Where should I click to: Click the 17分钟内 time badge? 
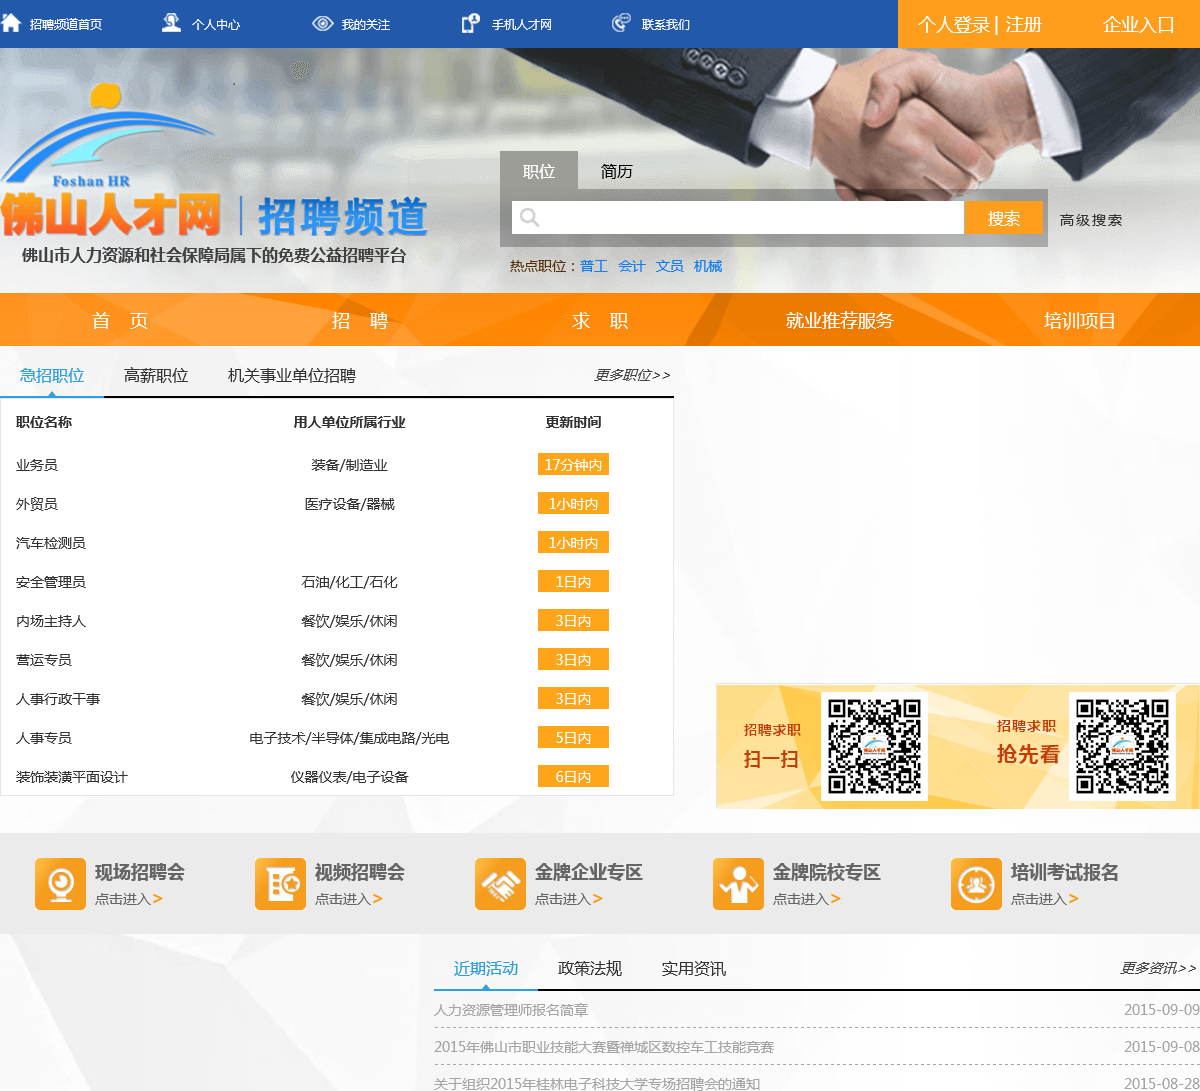(x=573, y=464)
